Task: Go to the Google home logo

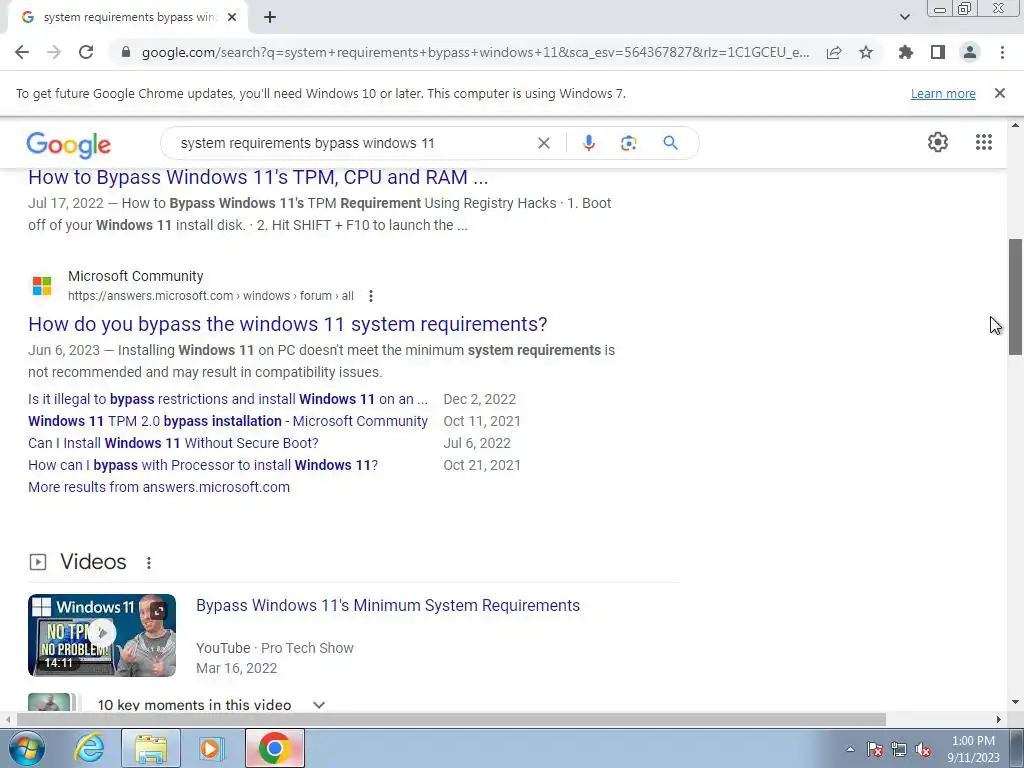Action: pos(69,144)
